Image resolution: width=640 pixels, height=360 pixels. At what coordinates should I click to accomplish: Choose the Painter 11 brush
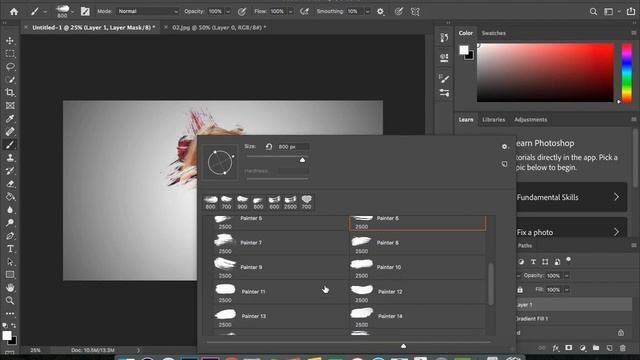click(x=280, y=292)
